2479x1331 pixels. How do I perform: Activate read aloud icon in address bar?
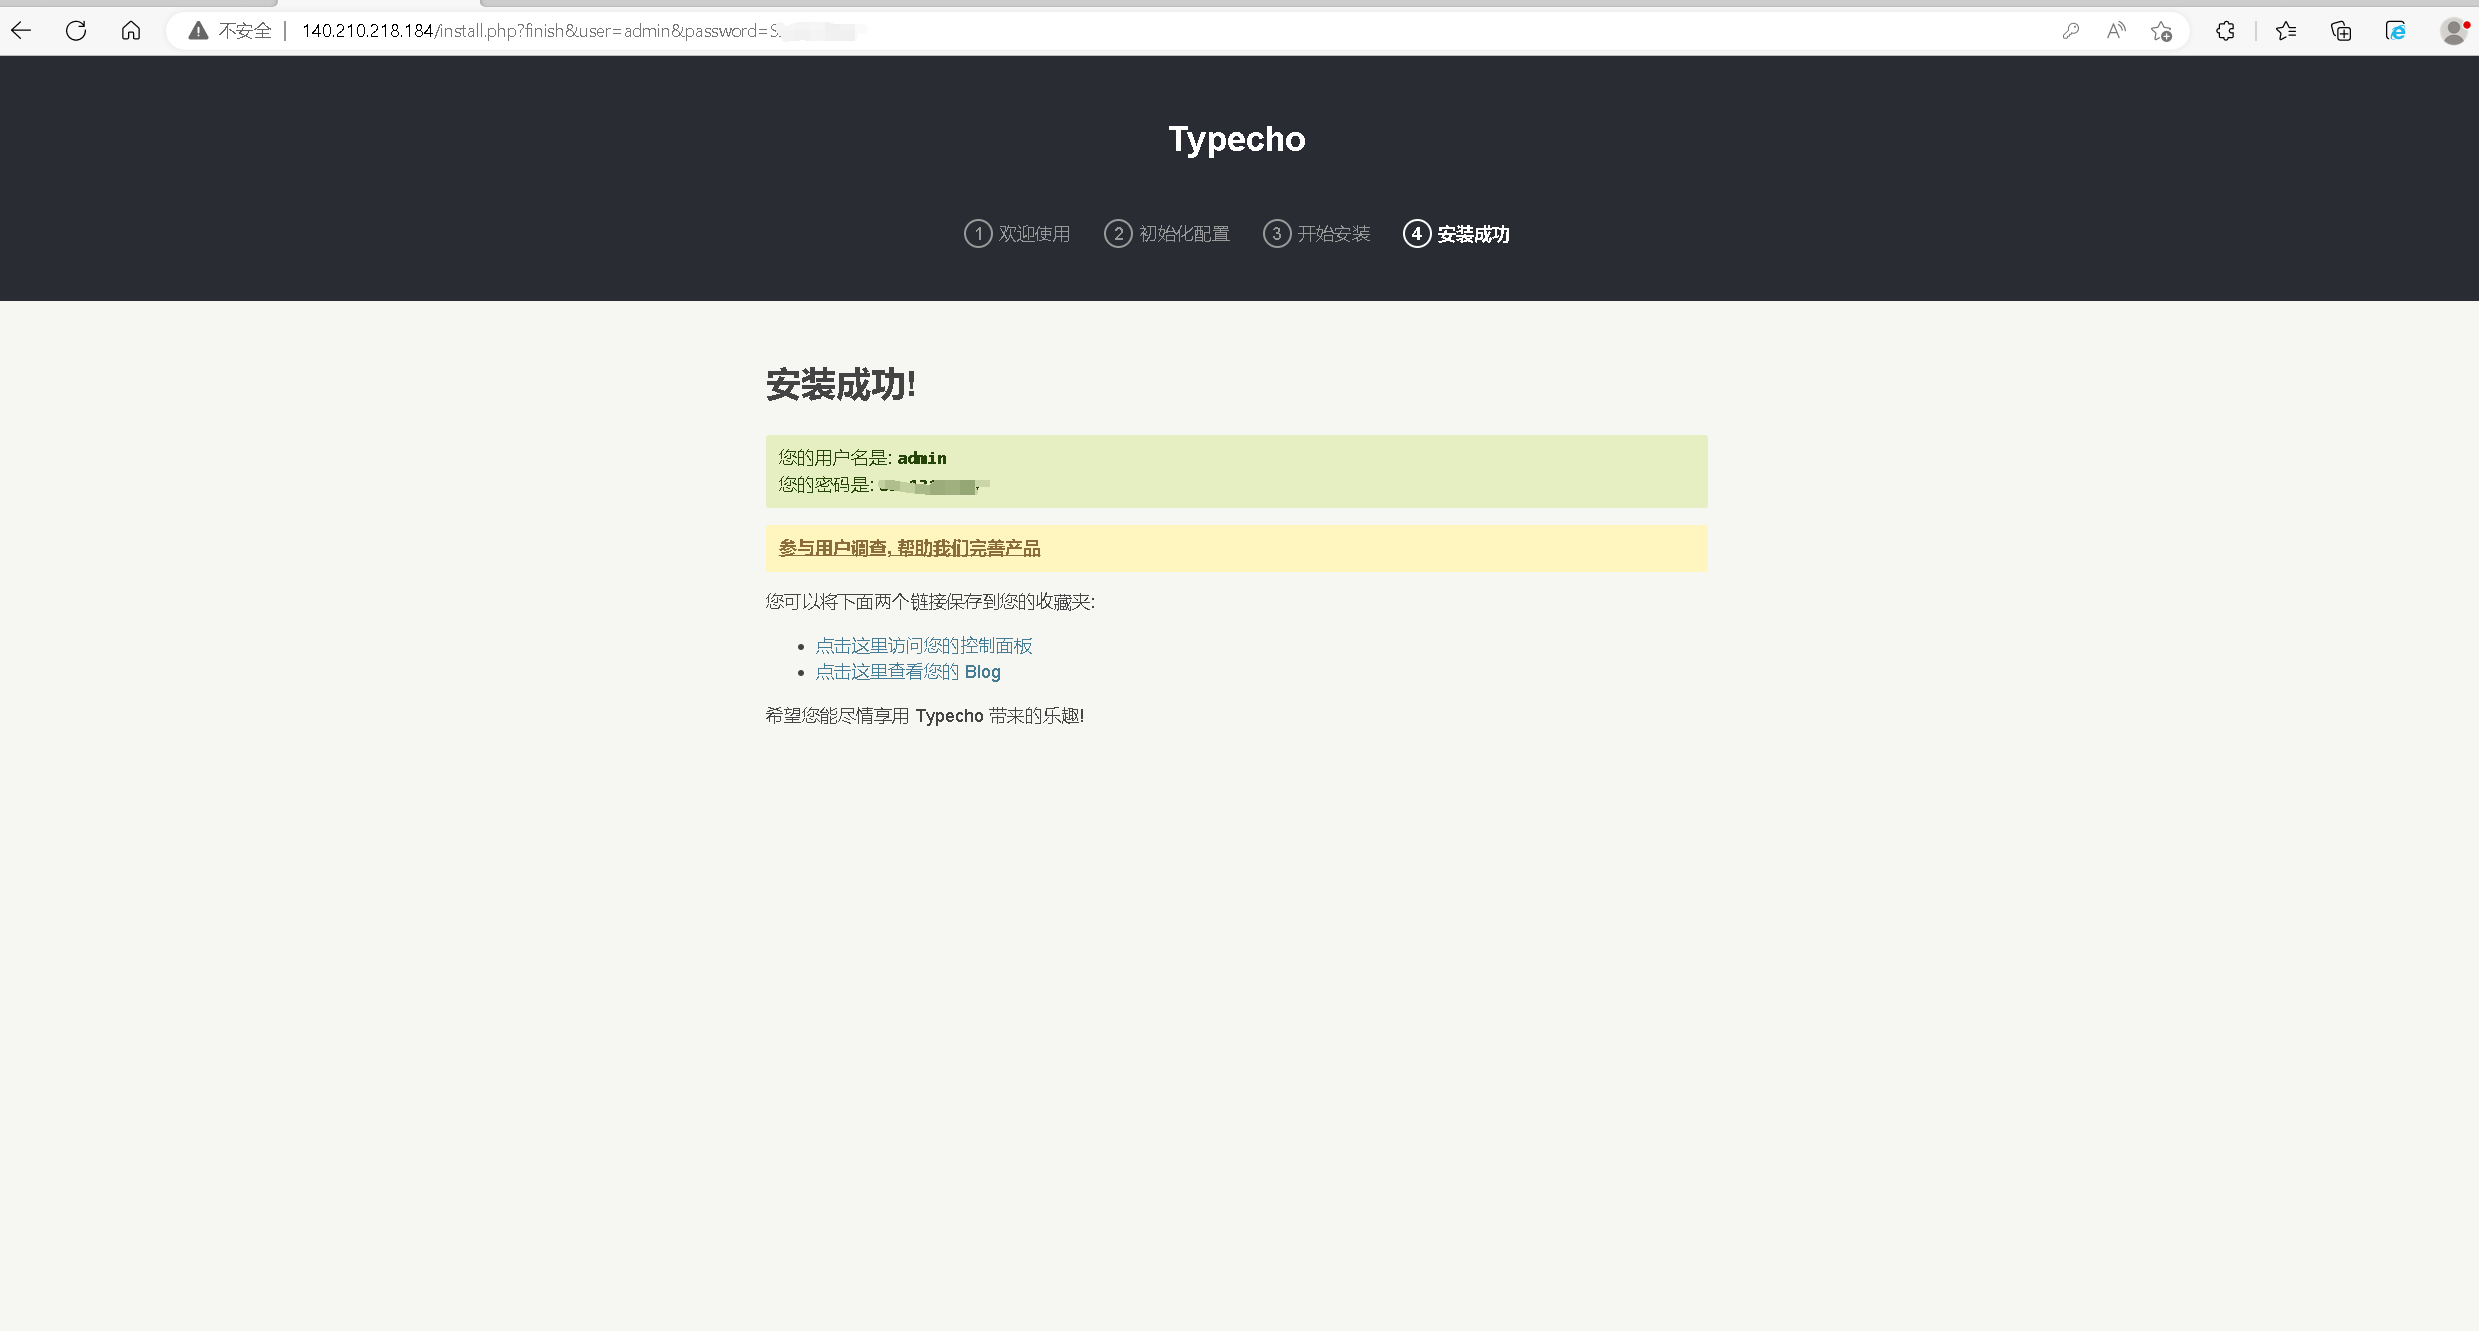[x=2116, y=31]
